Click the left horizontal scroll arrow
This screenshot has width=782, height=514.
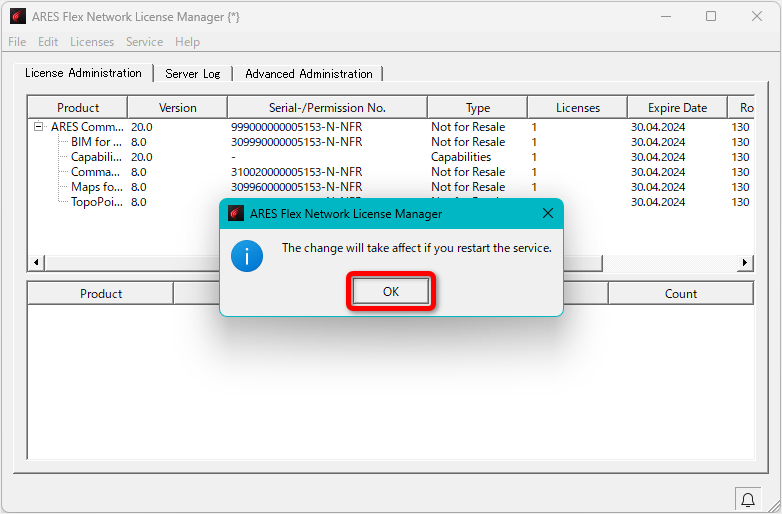coord(36,262)
